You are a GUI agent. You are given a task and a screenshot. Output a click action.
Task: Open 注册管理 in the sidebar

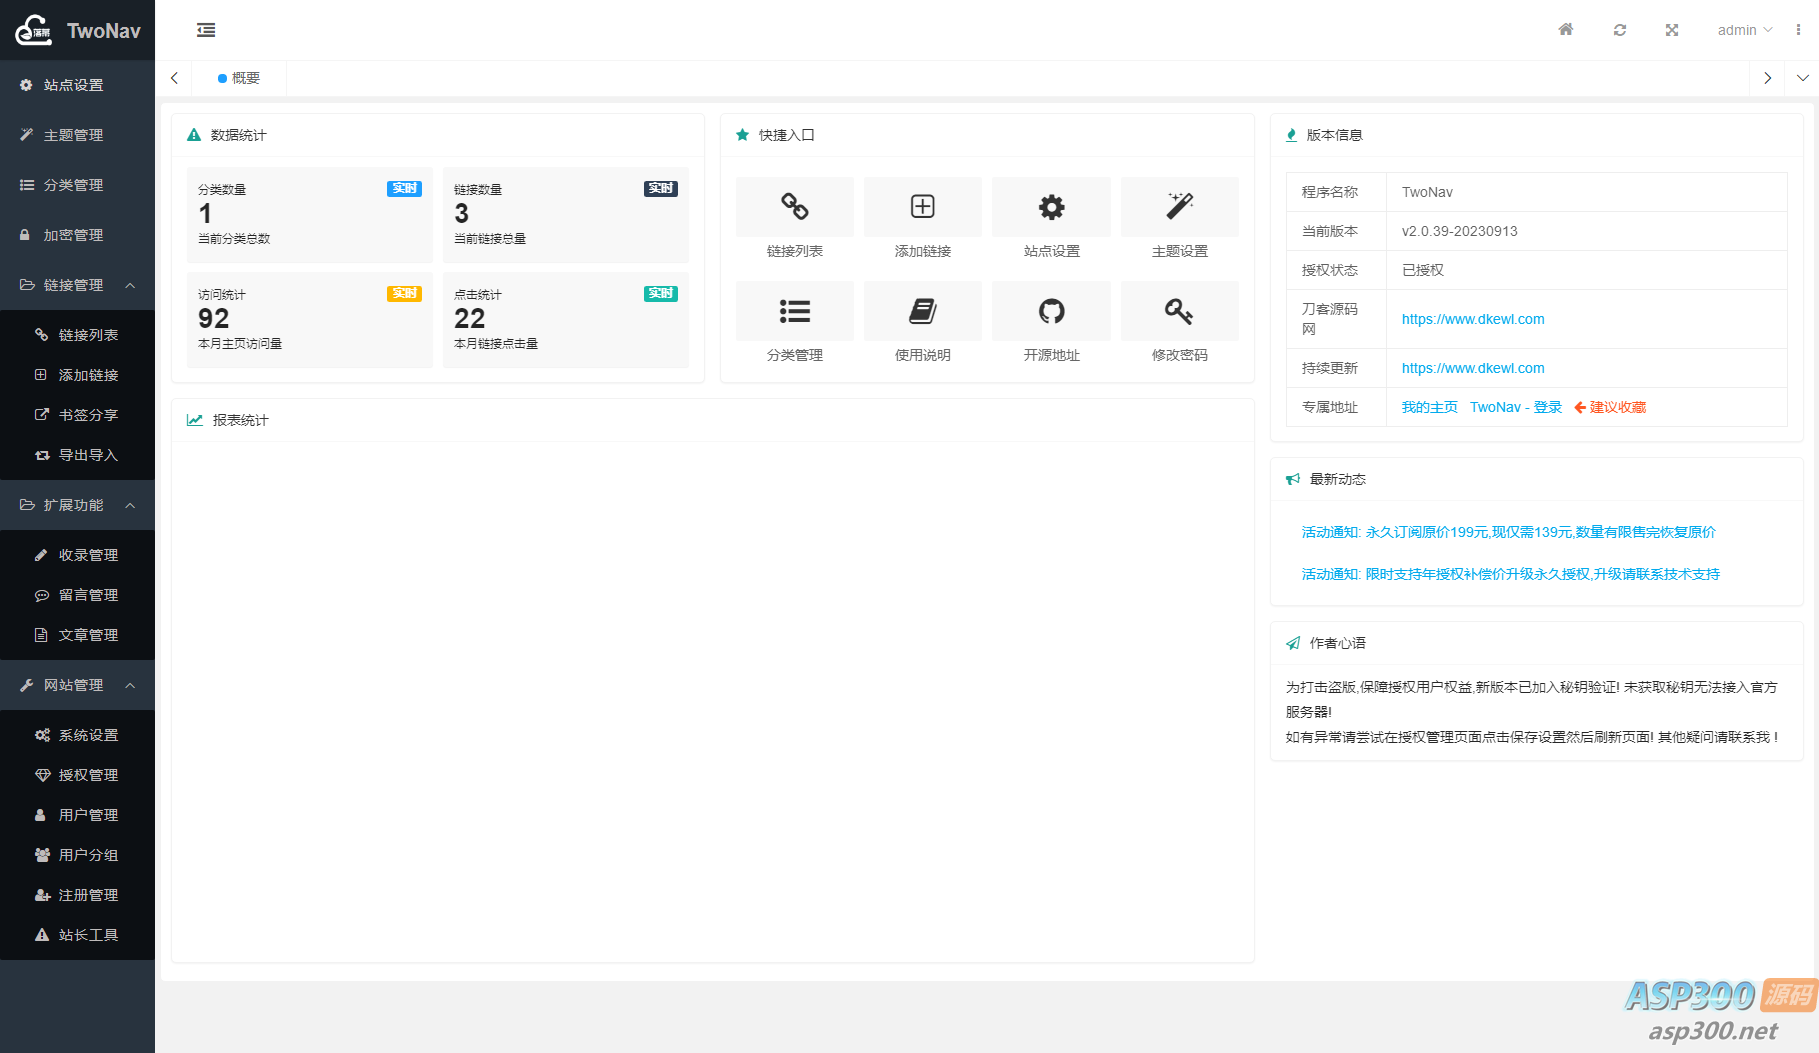click(x=77, y=895)
